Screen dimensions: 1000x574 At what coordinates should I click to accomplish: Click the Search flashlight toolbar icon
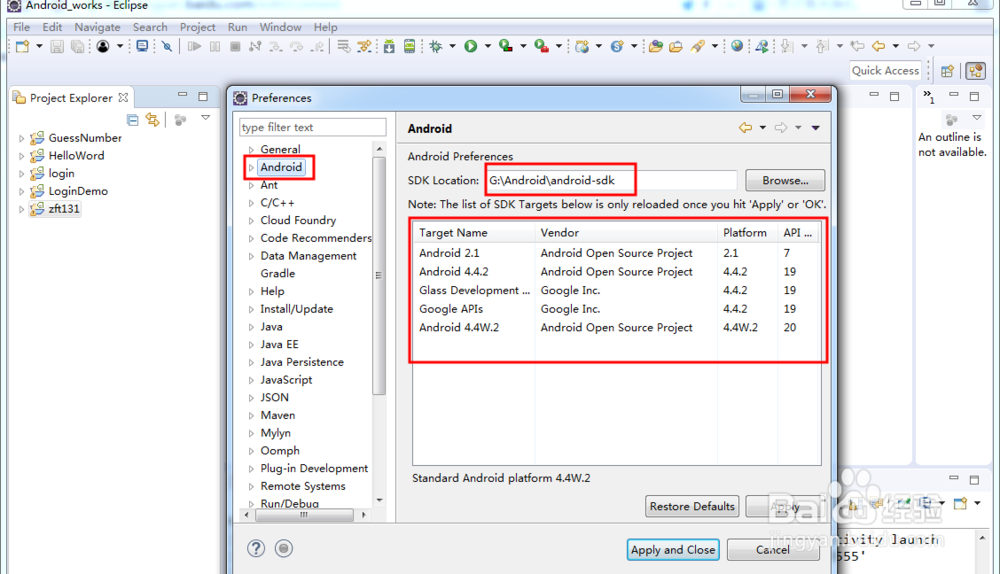pyautogui.click(x=698, y=46)
